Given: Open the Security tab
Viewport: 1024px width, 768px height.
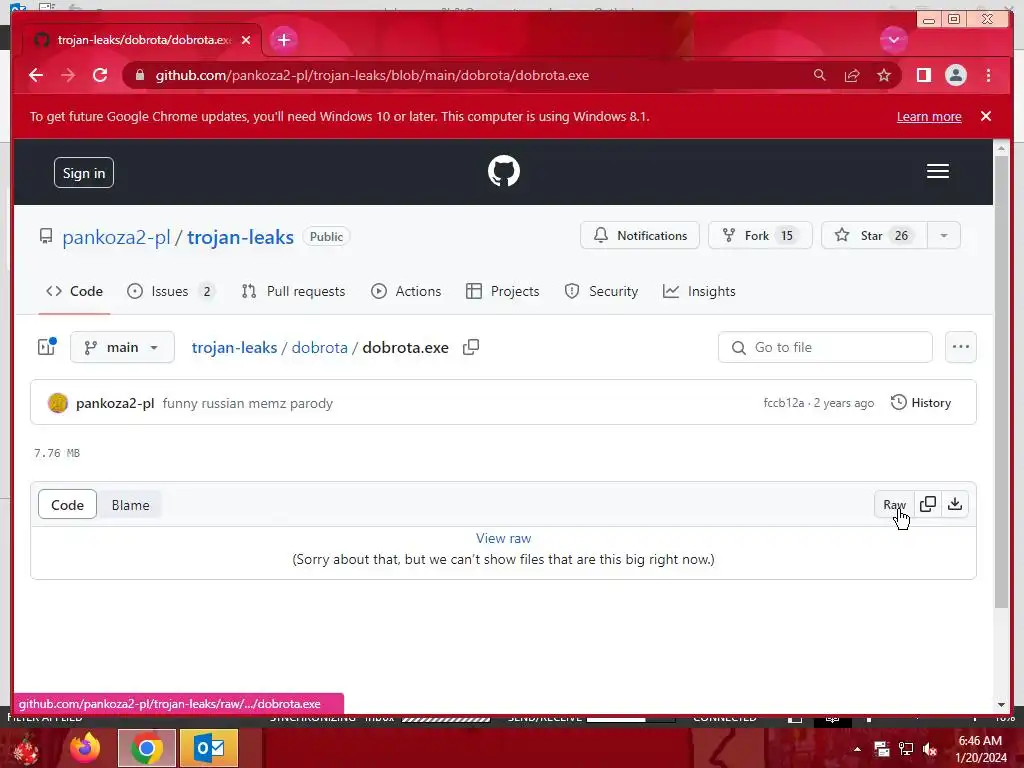Looking at the screenshot, I should [601, 291].
